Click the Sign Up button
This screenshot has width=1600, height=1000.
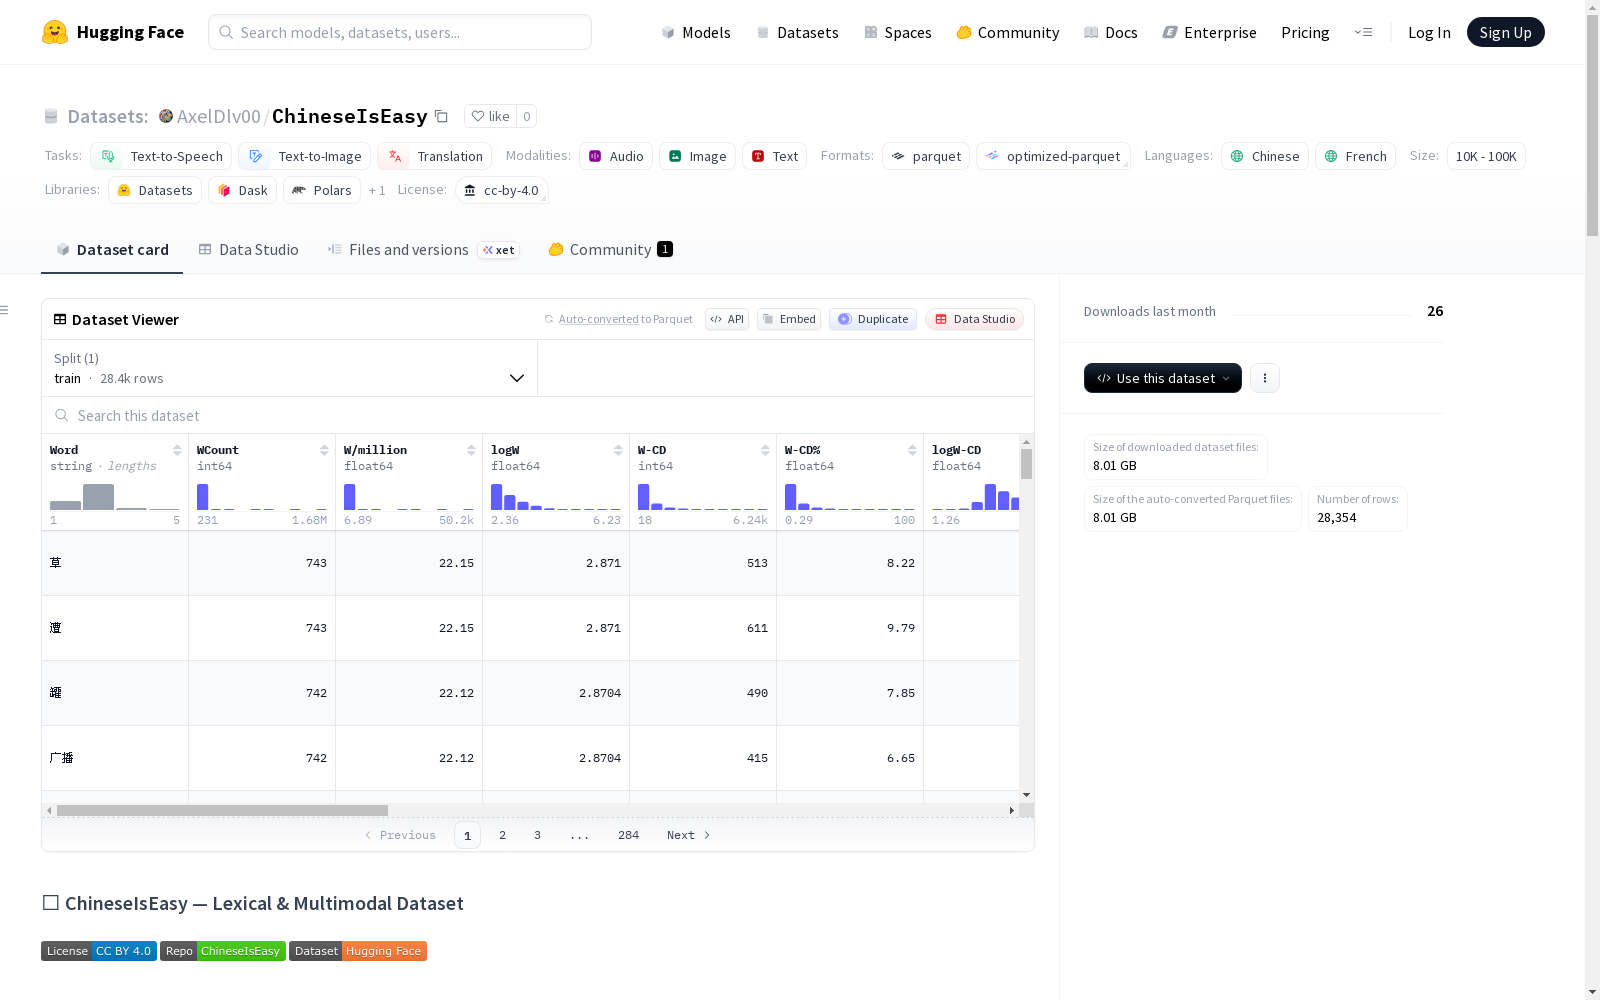pyautogui.click(x=1506, y=32)
